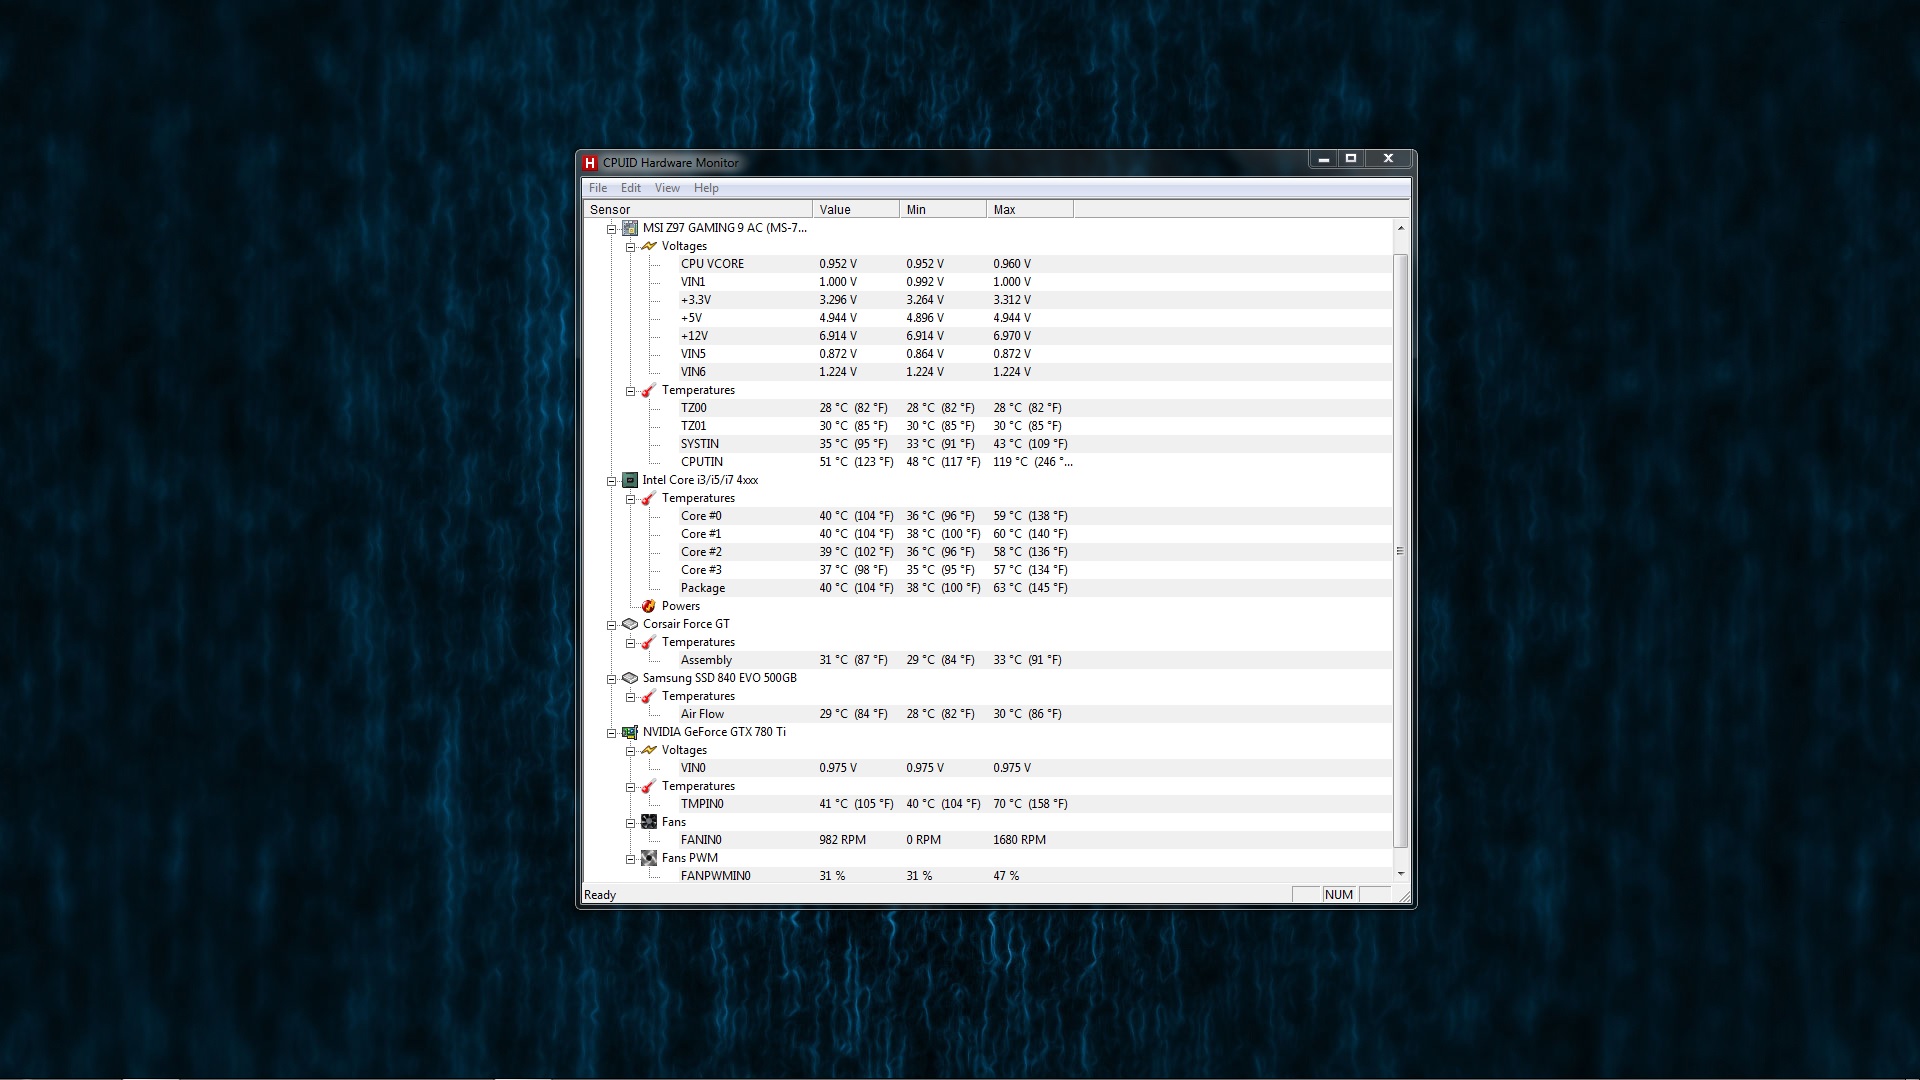Click the motherboard Voltages lightning icon

point(649,246)
